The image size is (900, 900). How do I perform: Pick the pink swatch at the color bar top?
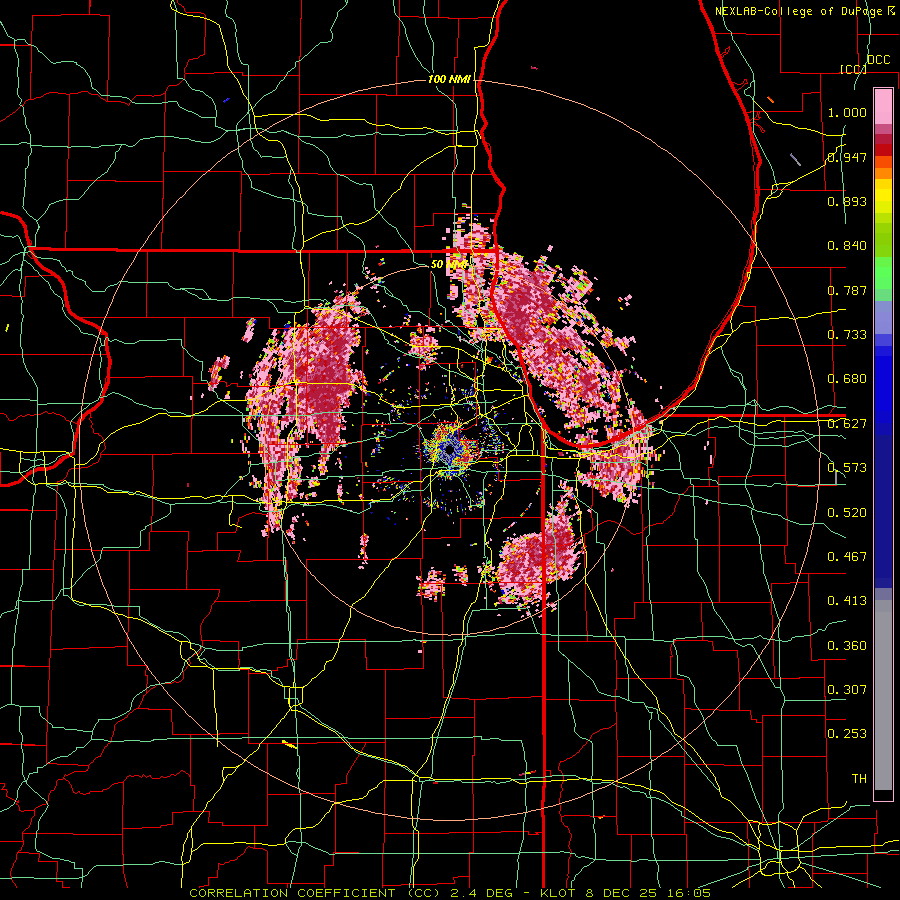[x=883, y=106]
